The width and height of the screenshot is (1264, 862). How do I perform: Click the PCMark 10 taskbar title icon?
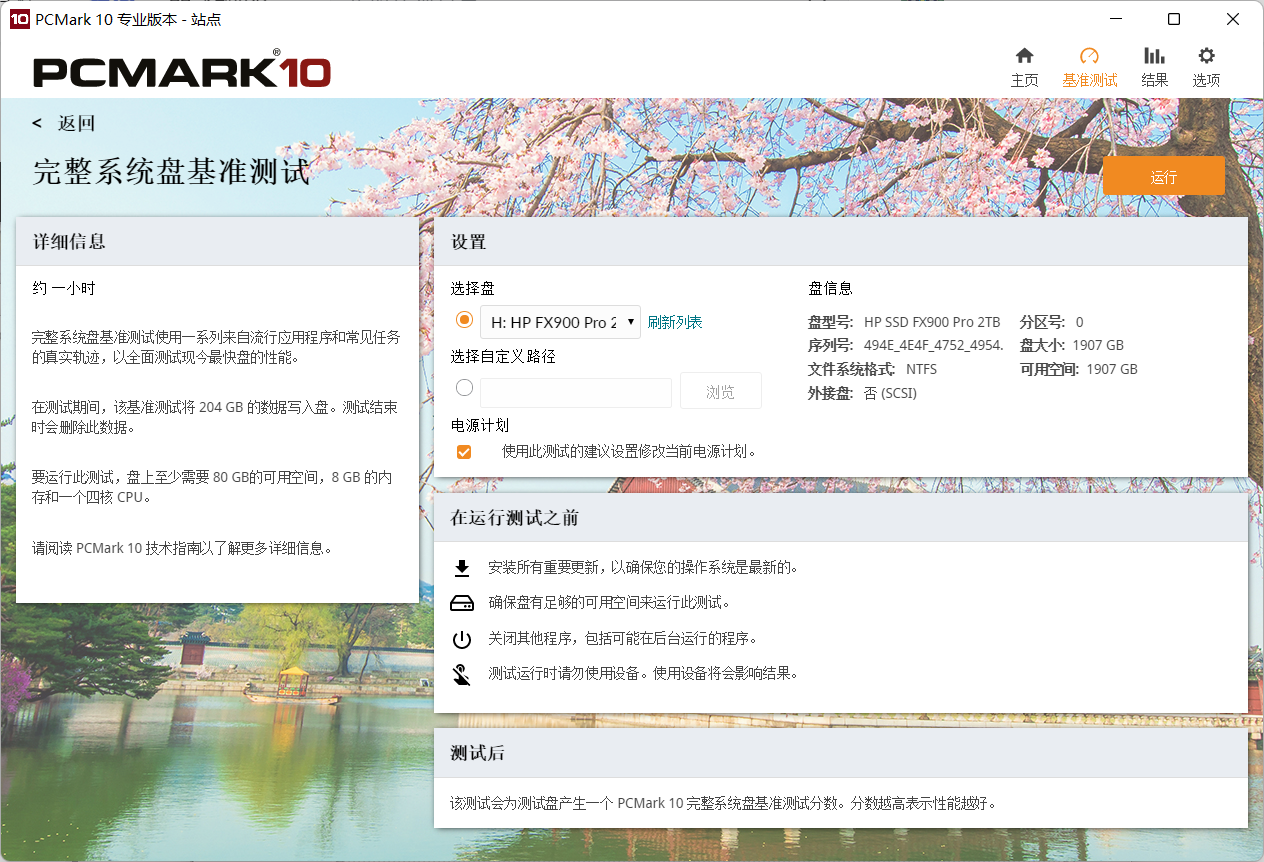(x=18, y=19)
